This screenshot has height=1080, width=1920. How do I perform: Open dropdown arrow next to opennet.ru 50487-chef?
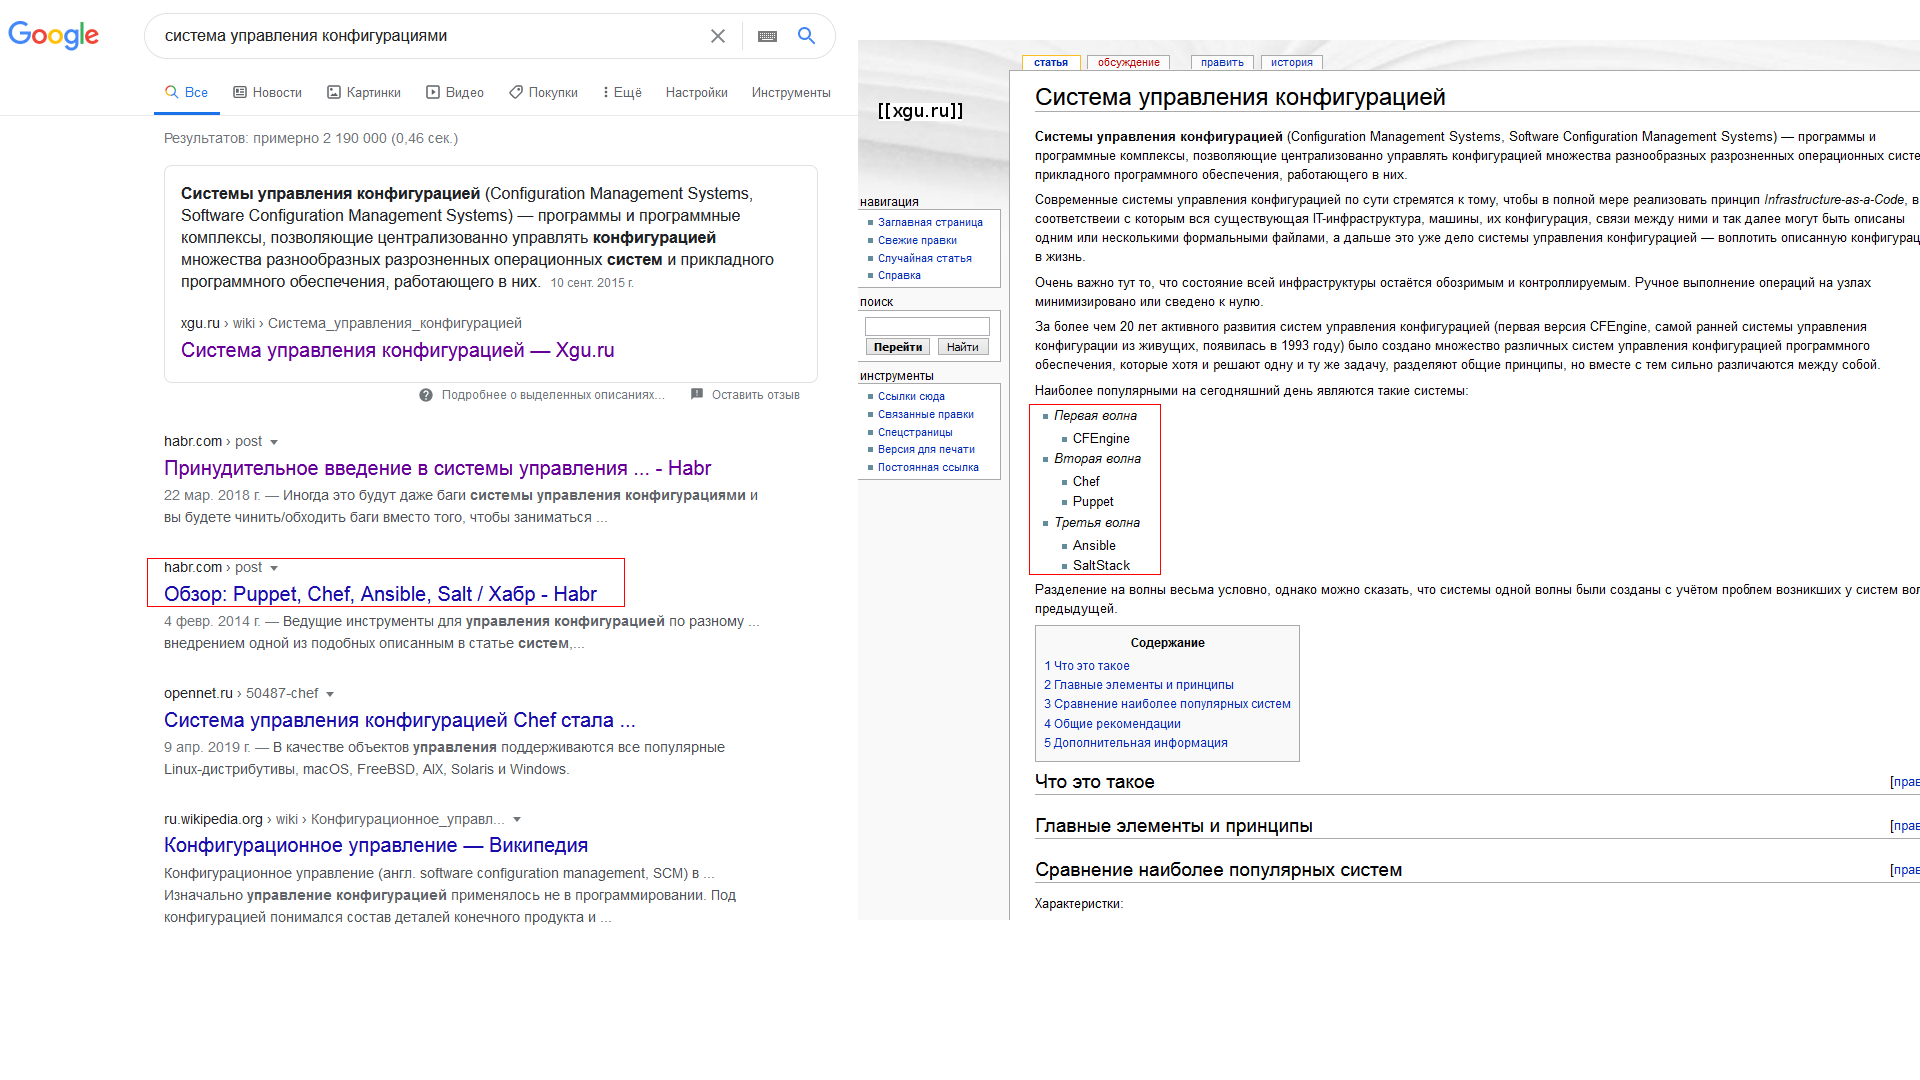(x=330, y=694)
